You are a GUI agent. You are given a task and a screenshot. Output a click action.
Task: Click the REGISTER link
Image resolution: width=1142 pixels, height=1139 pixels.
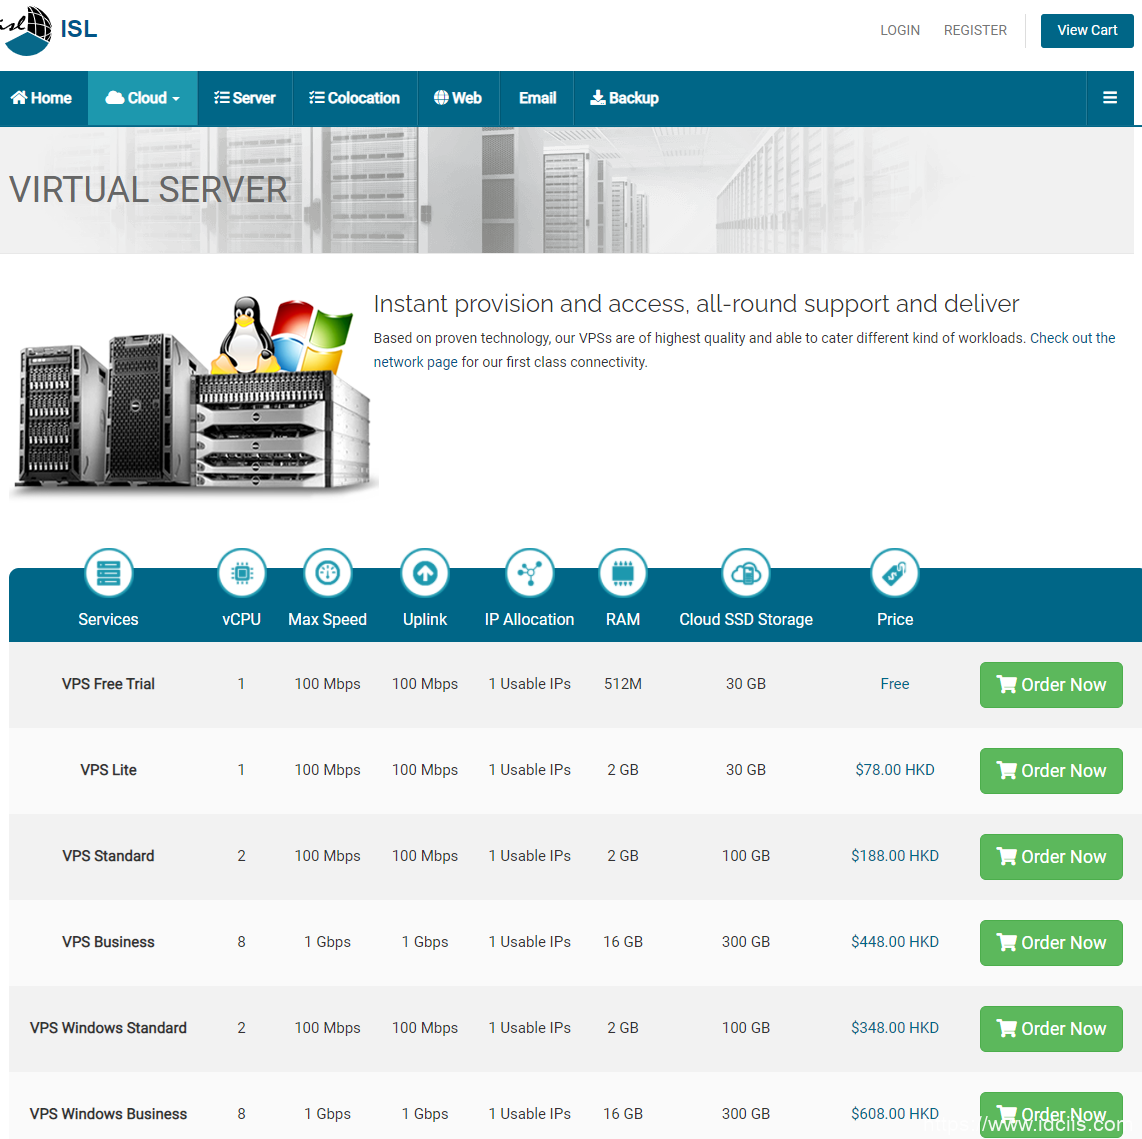click(x=975, y=31)
